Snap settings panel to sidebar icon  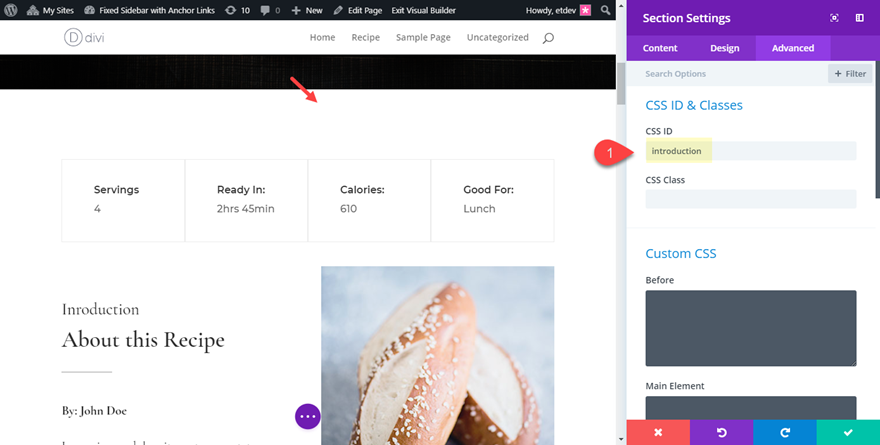coord(859,18)
